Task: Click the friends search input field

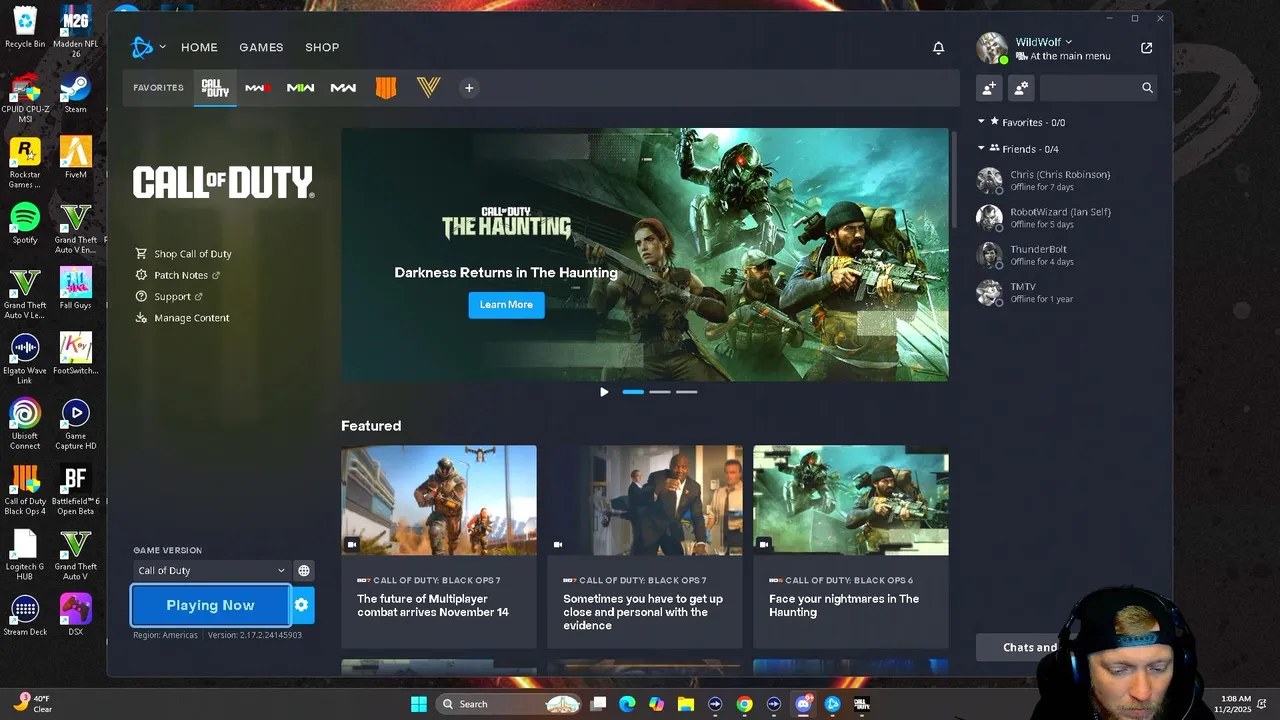Action: 1088,88
